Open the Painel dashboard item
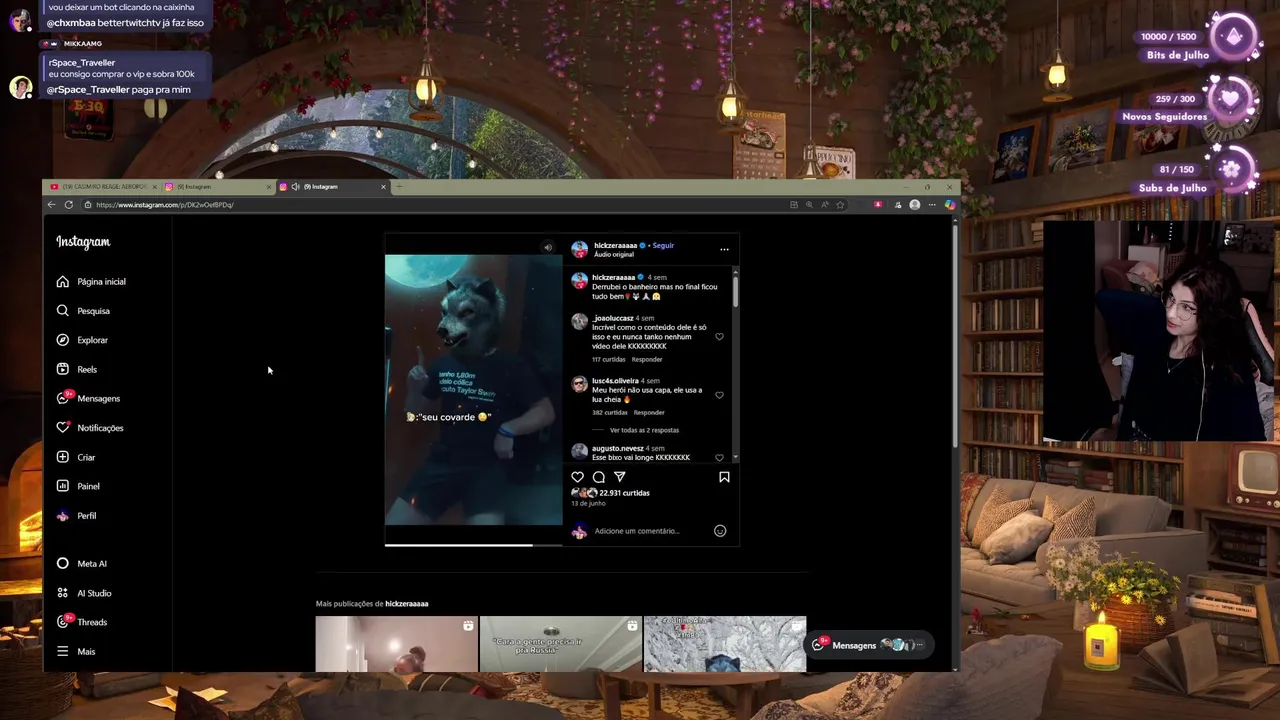This screenshot has width=1280, height=720. [78, 486]
